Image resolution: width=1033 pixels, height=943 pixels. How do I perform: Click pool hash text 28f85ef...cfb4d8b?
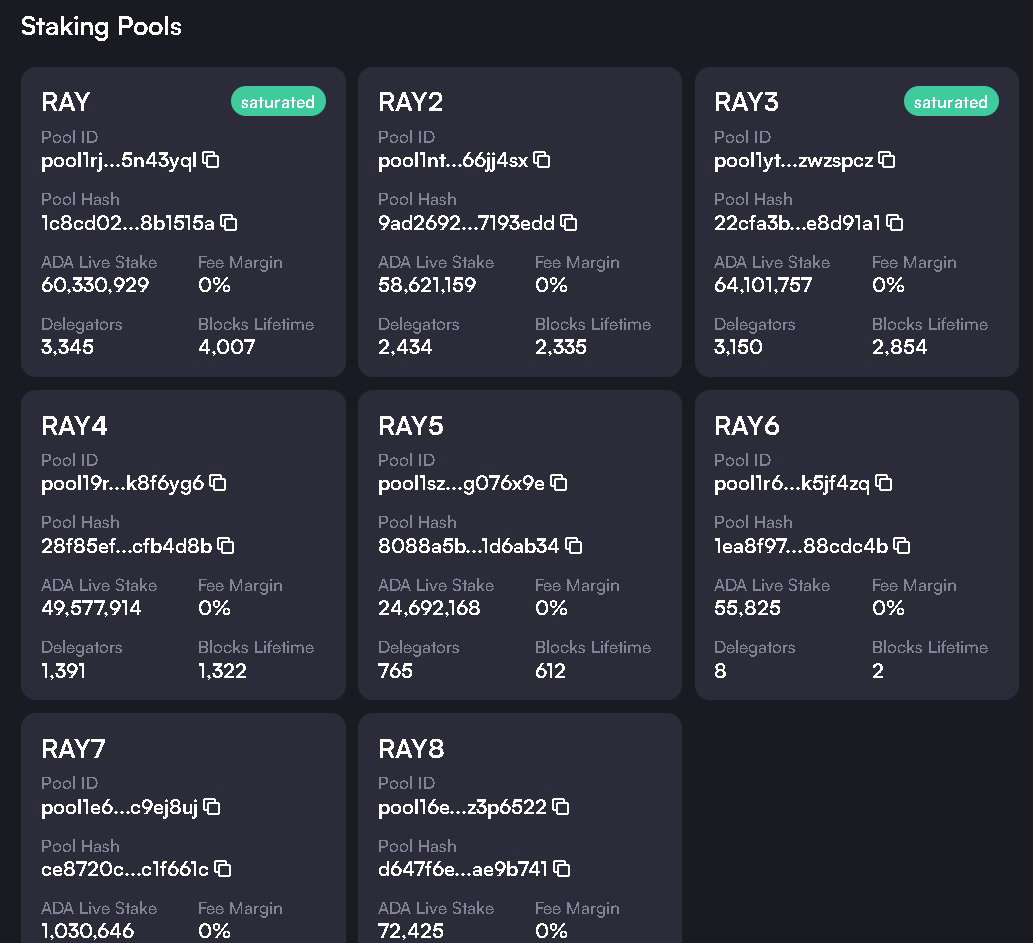[x=126, y=546]
